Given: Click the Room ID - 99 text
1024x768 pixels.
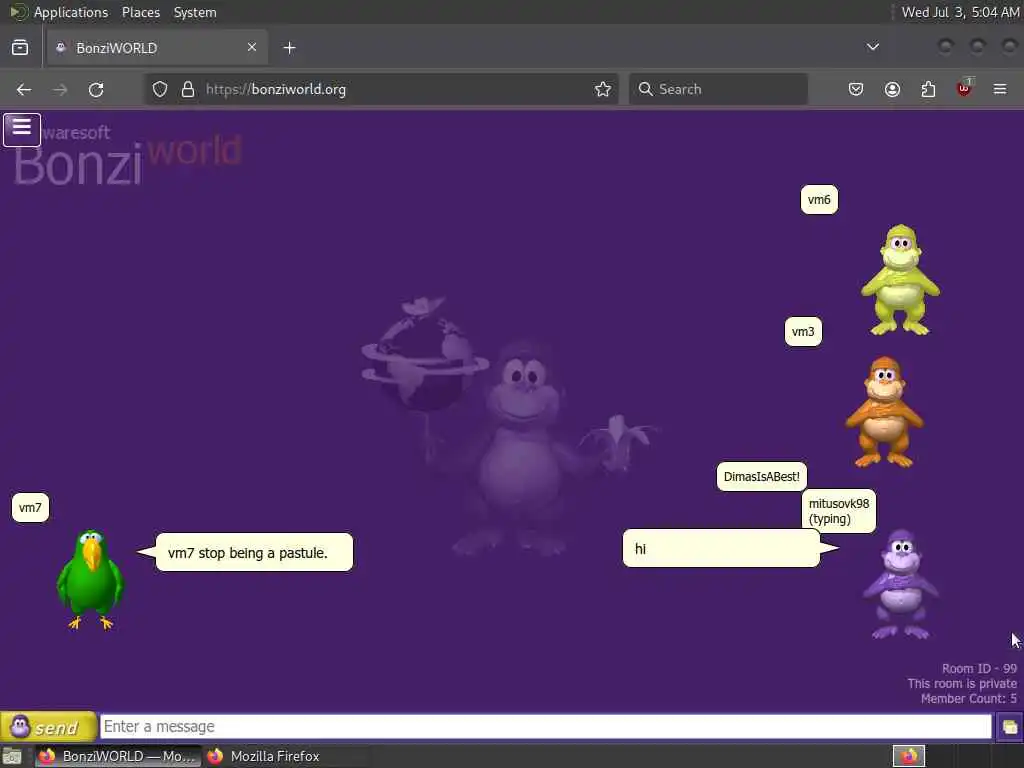Looking at the screenshot, I should pos(979,669).
